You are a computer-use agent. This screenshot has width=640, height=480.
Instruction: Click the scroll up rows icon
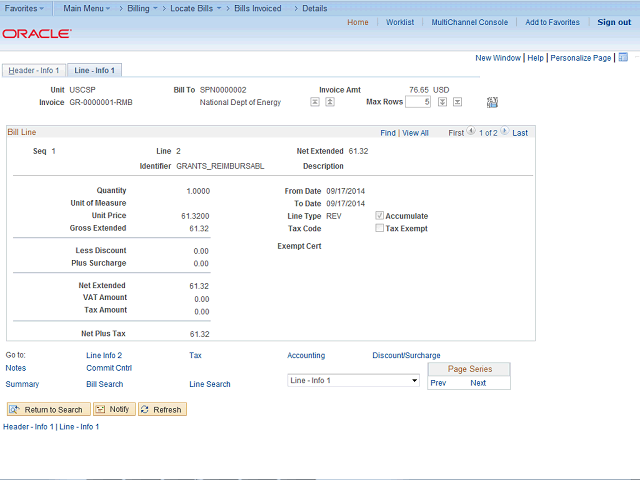pyautogui.click(x=329, y=102)
